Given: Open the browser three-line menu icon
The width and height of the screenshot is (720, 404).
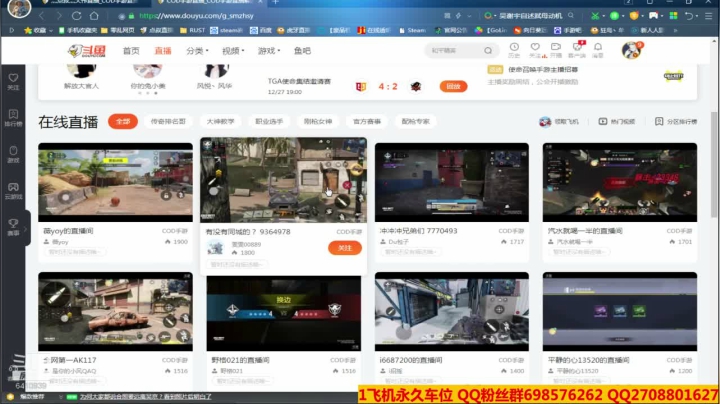Looking at the screenshot, I should click(709, 16).
